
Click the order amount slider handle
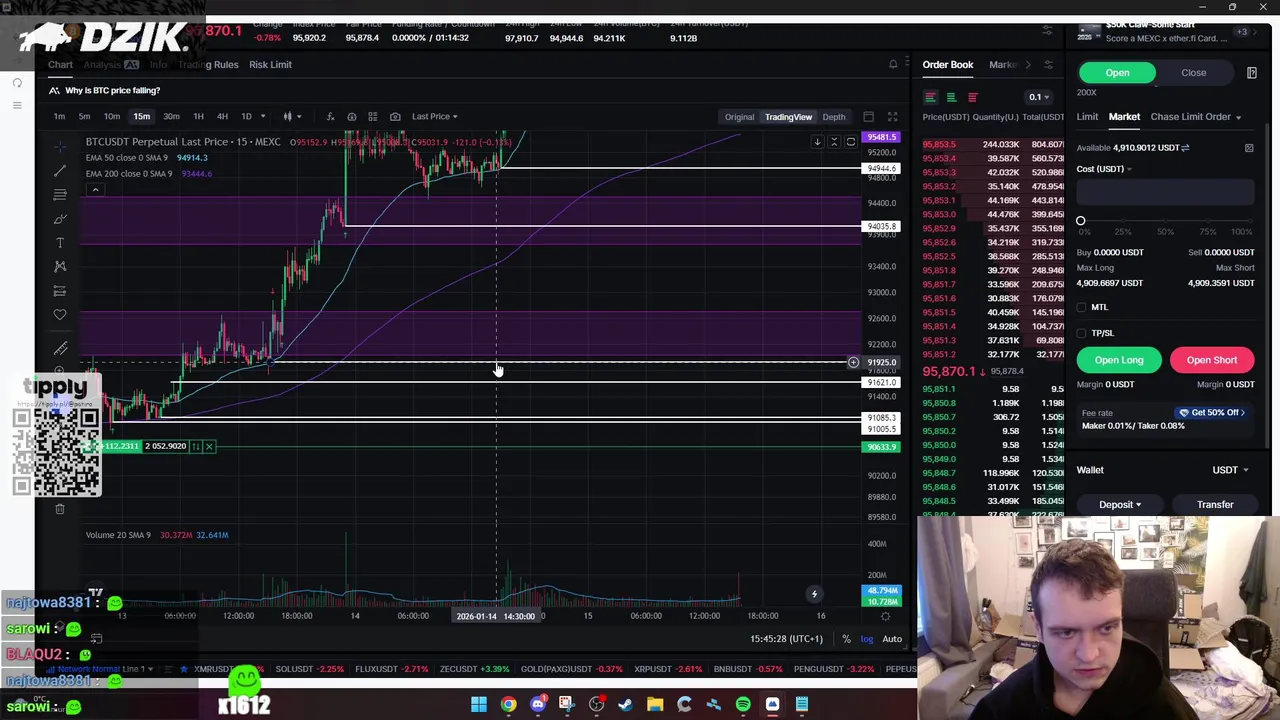click(1080, 221)
